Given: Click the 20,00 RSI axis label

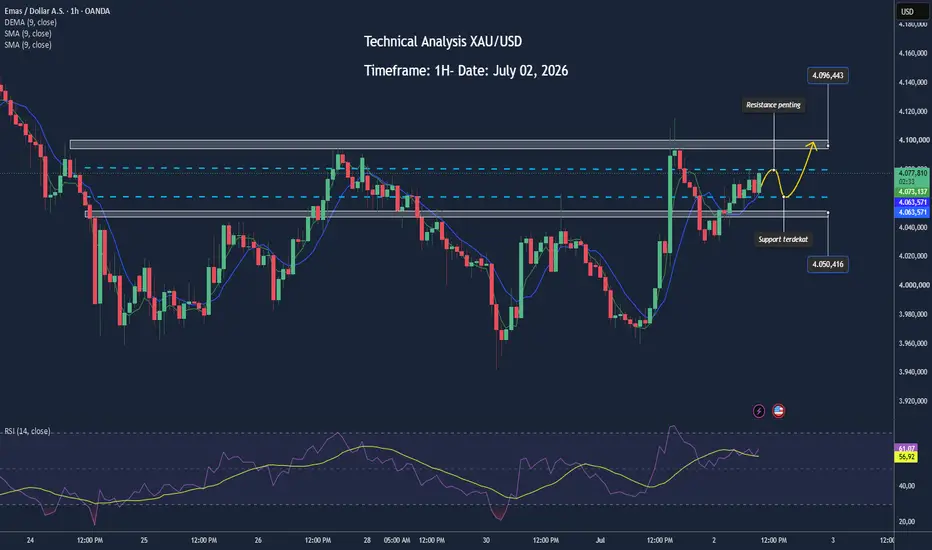Looking at the screenshot, I should click(907, 522).
